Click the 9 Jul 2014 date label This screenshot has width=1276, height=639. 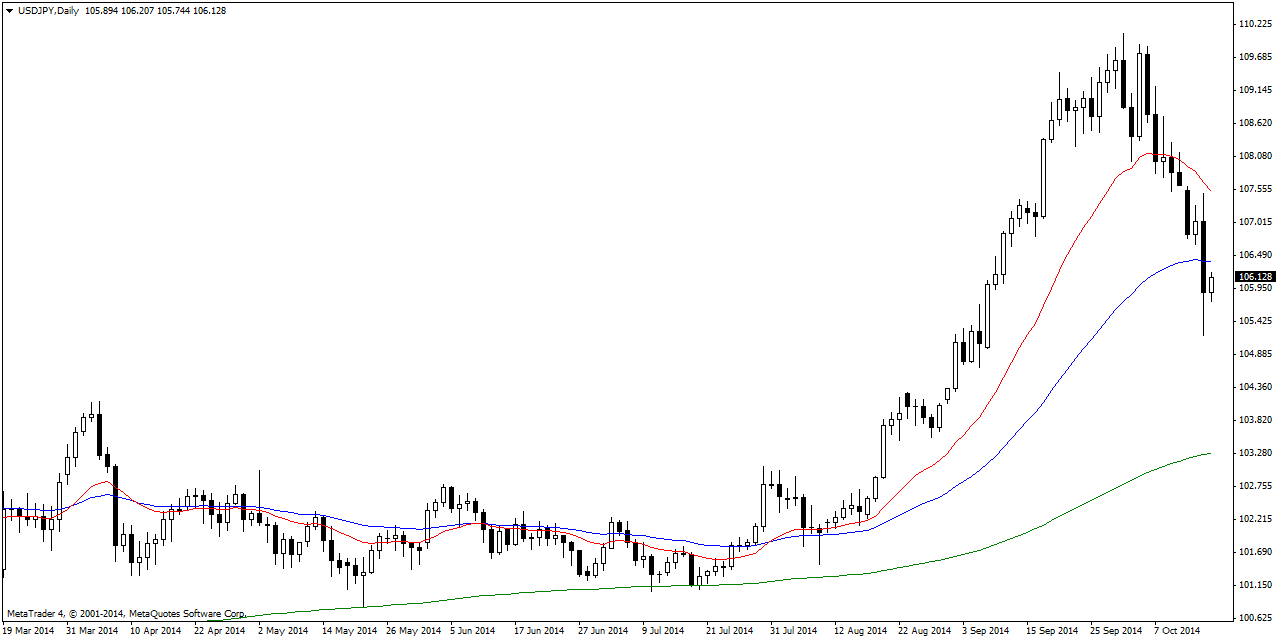point(663,631)
